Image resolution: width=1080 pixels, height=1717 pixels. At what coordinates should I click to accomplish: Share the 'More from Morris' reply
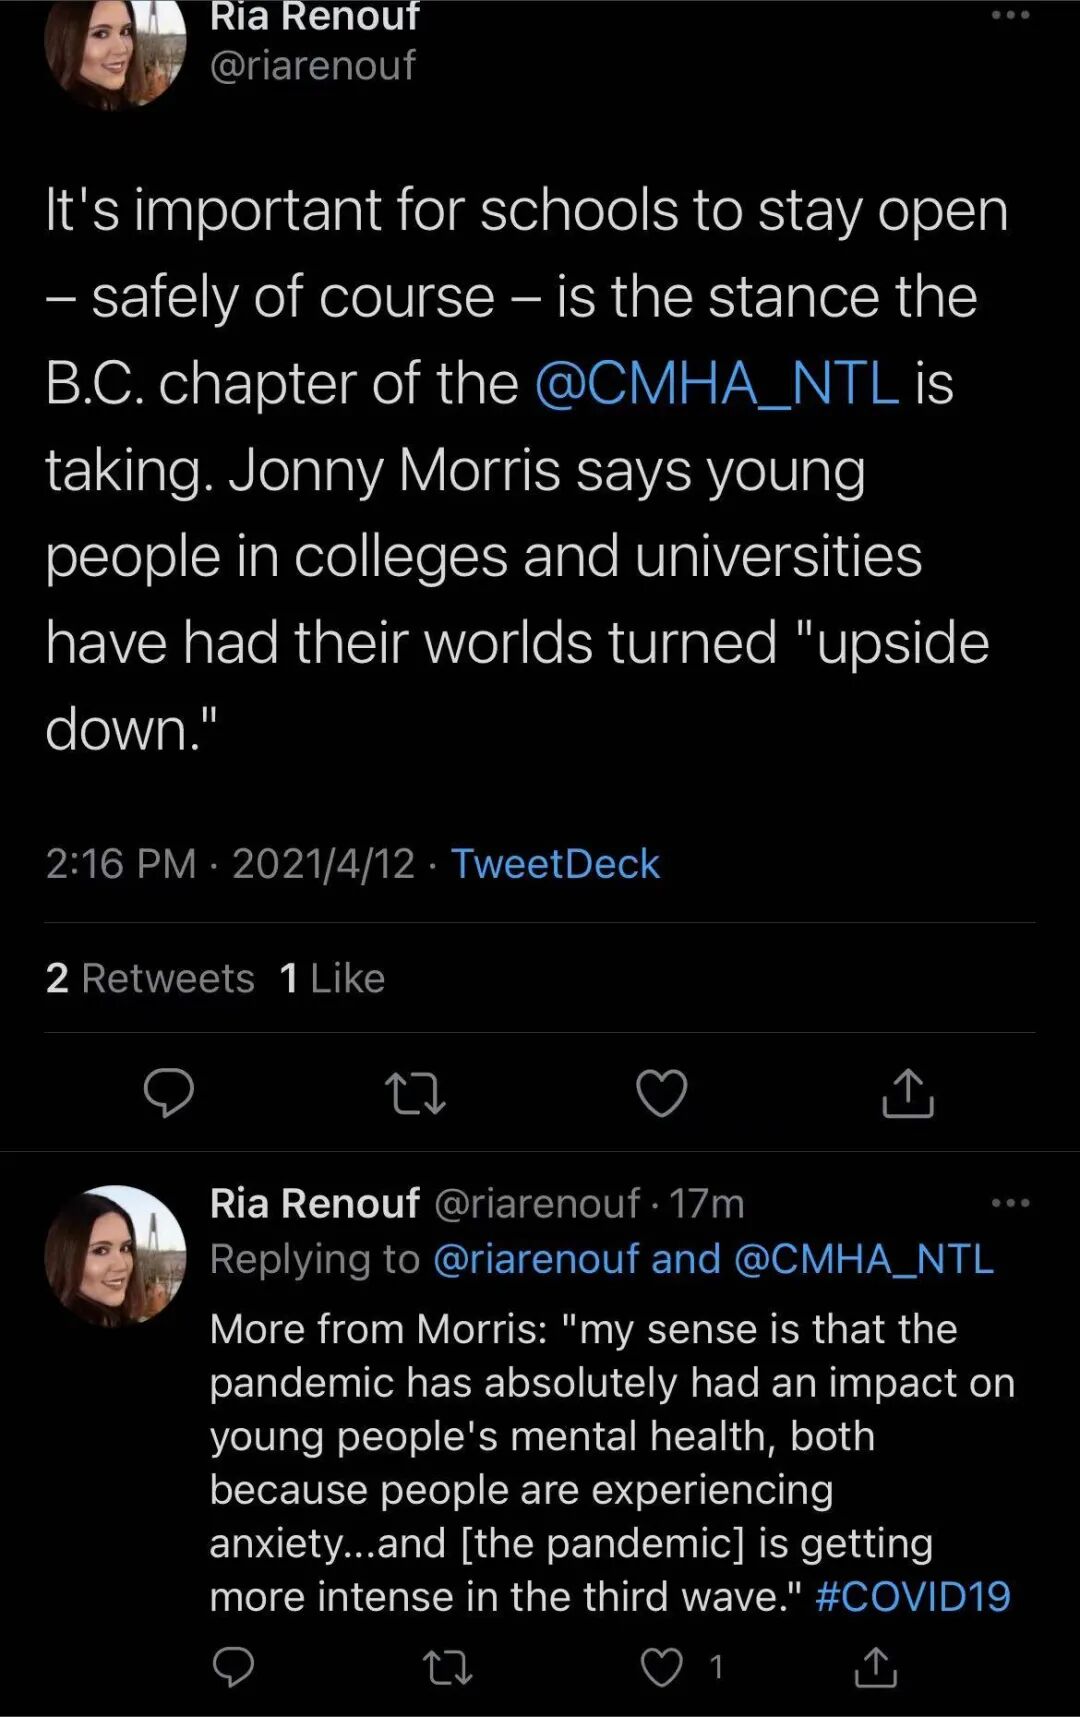(x=876, y=1667)
